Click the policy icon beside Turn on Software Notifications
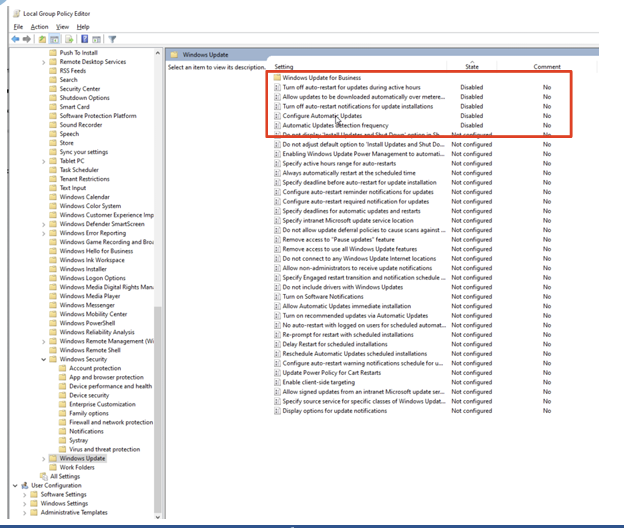Screen dimensions: 624x528 click(x=277, y=297)
